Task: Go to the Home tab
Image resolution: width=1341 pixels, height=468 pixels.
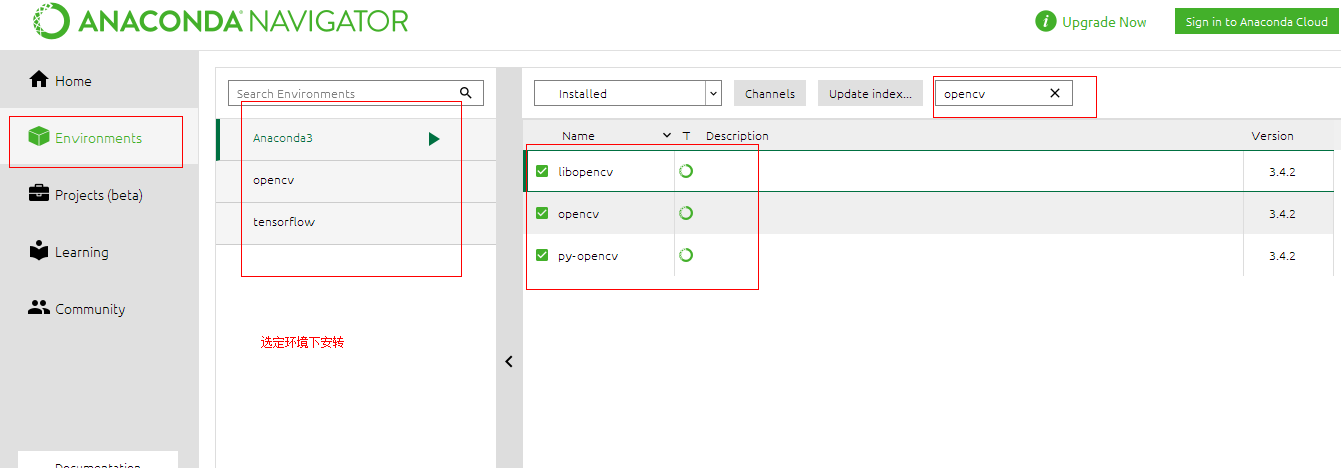Action: coord(100,80)
